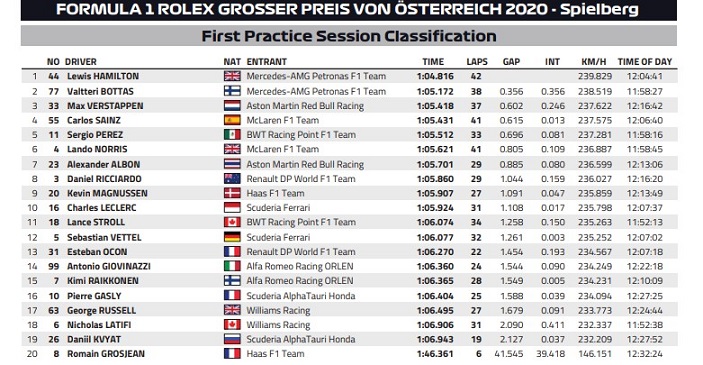The width and height of the screenshot is (703, 365).
Task: Click the Spanish flag next to Carlos Sainz
Action: click(232, 120)
